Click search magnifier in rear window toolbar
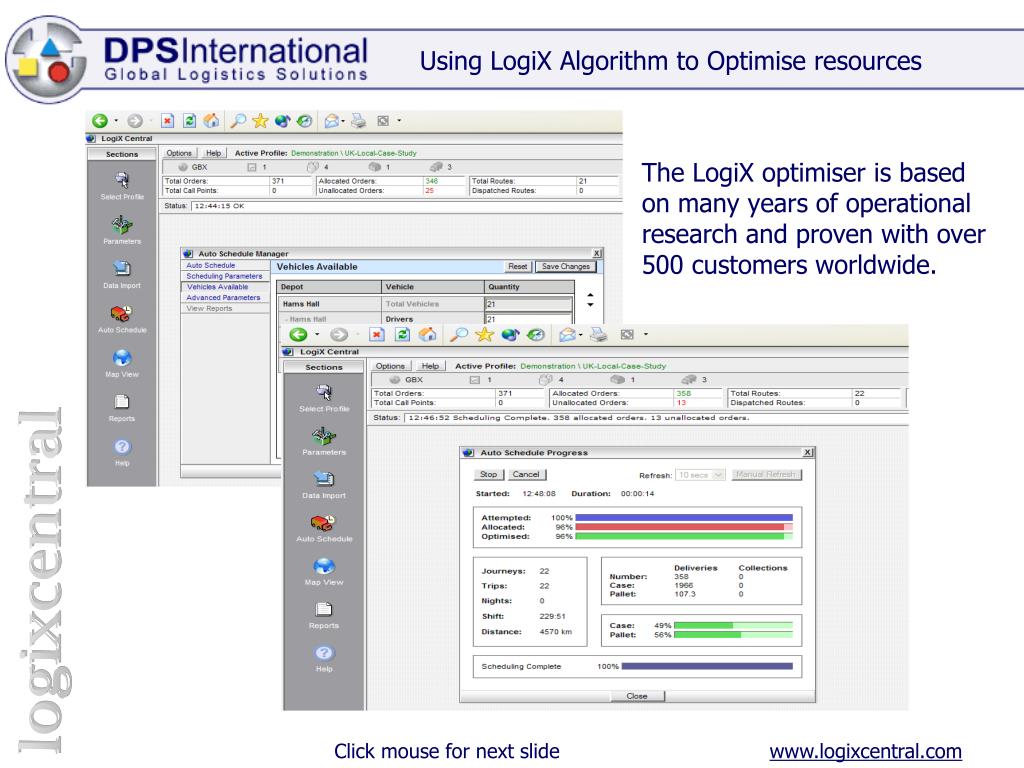Image resolution: width=1024 pixels, height=768 pixels. [238, 121]
